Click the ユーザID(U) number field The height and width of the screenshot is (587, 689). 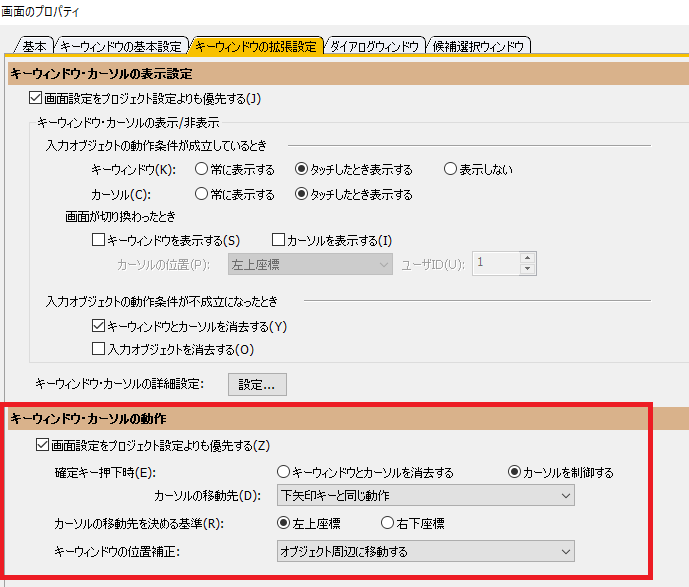pos(497,264)
